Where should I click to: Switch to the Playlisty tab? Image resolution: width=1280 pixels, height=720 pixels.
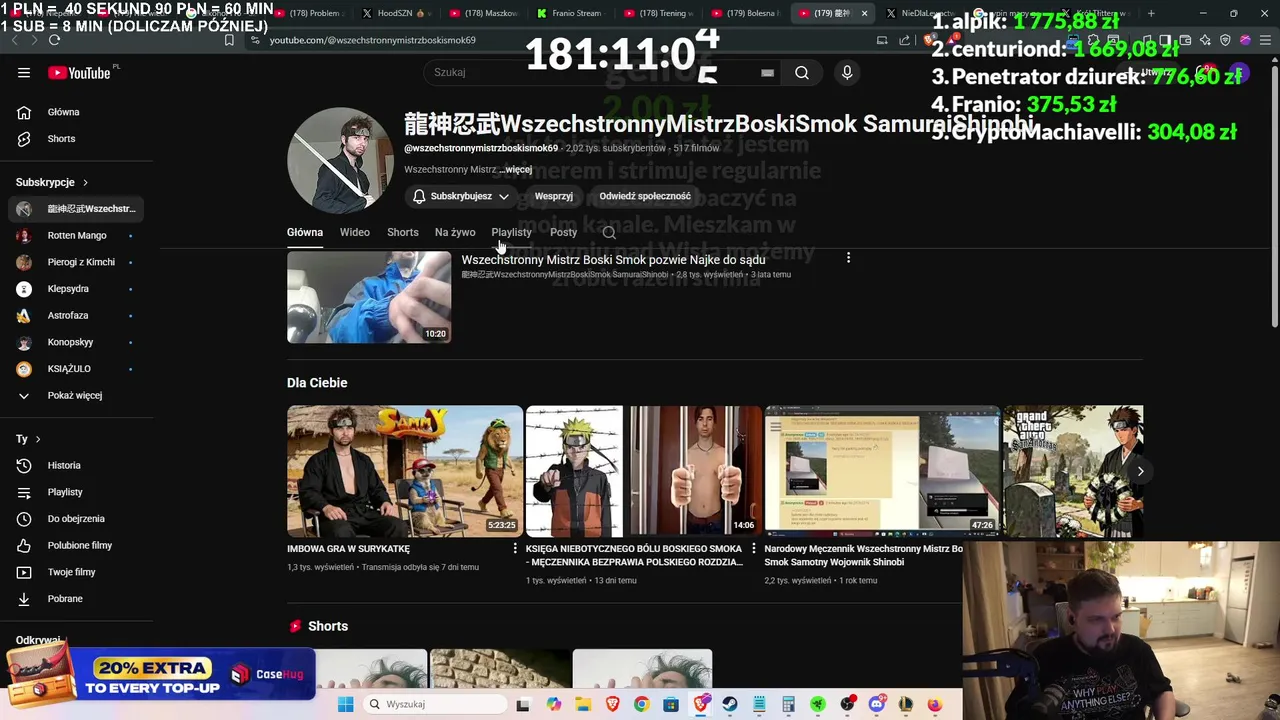(511, 232)
